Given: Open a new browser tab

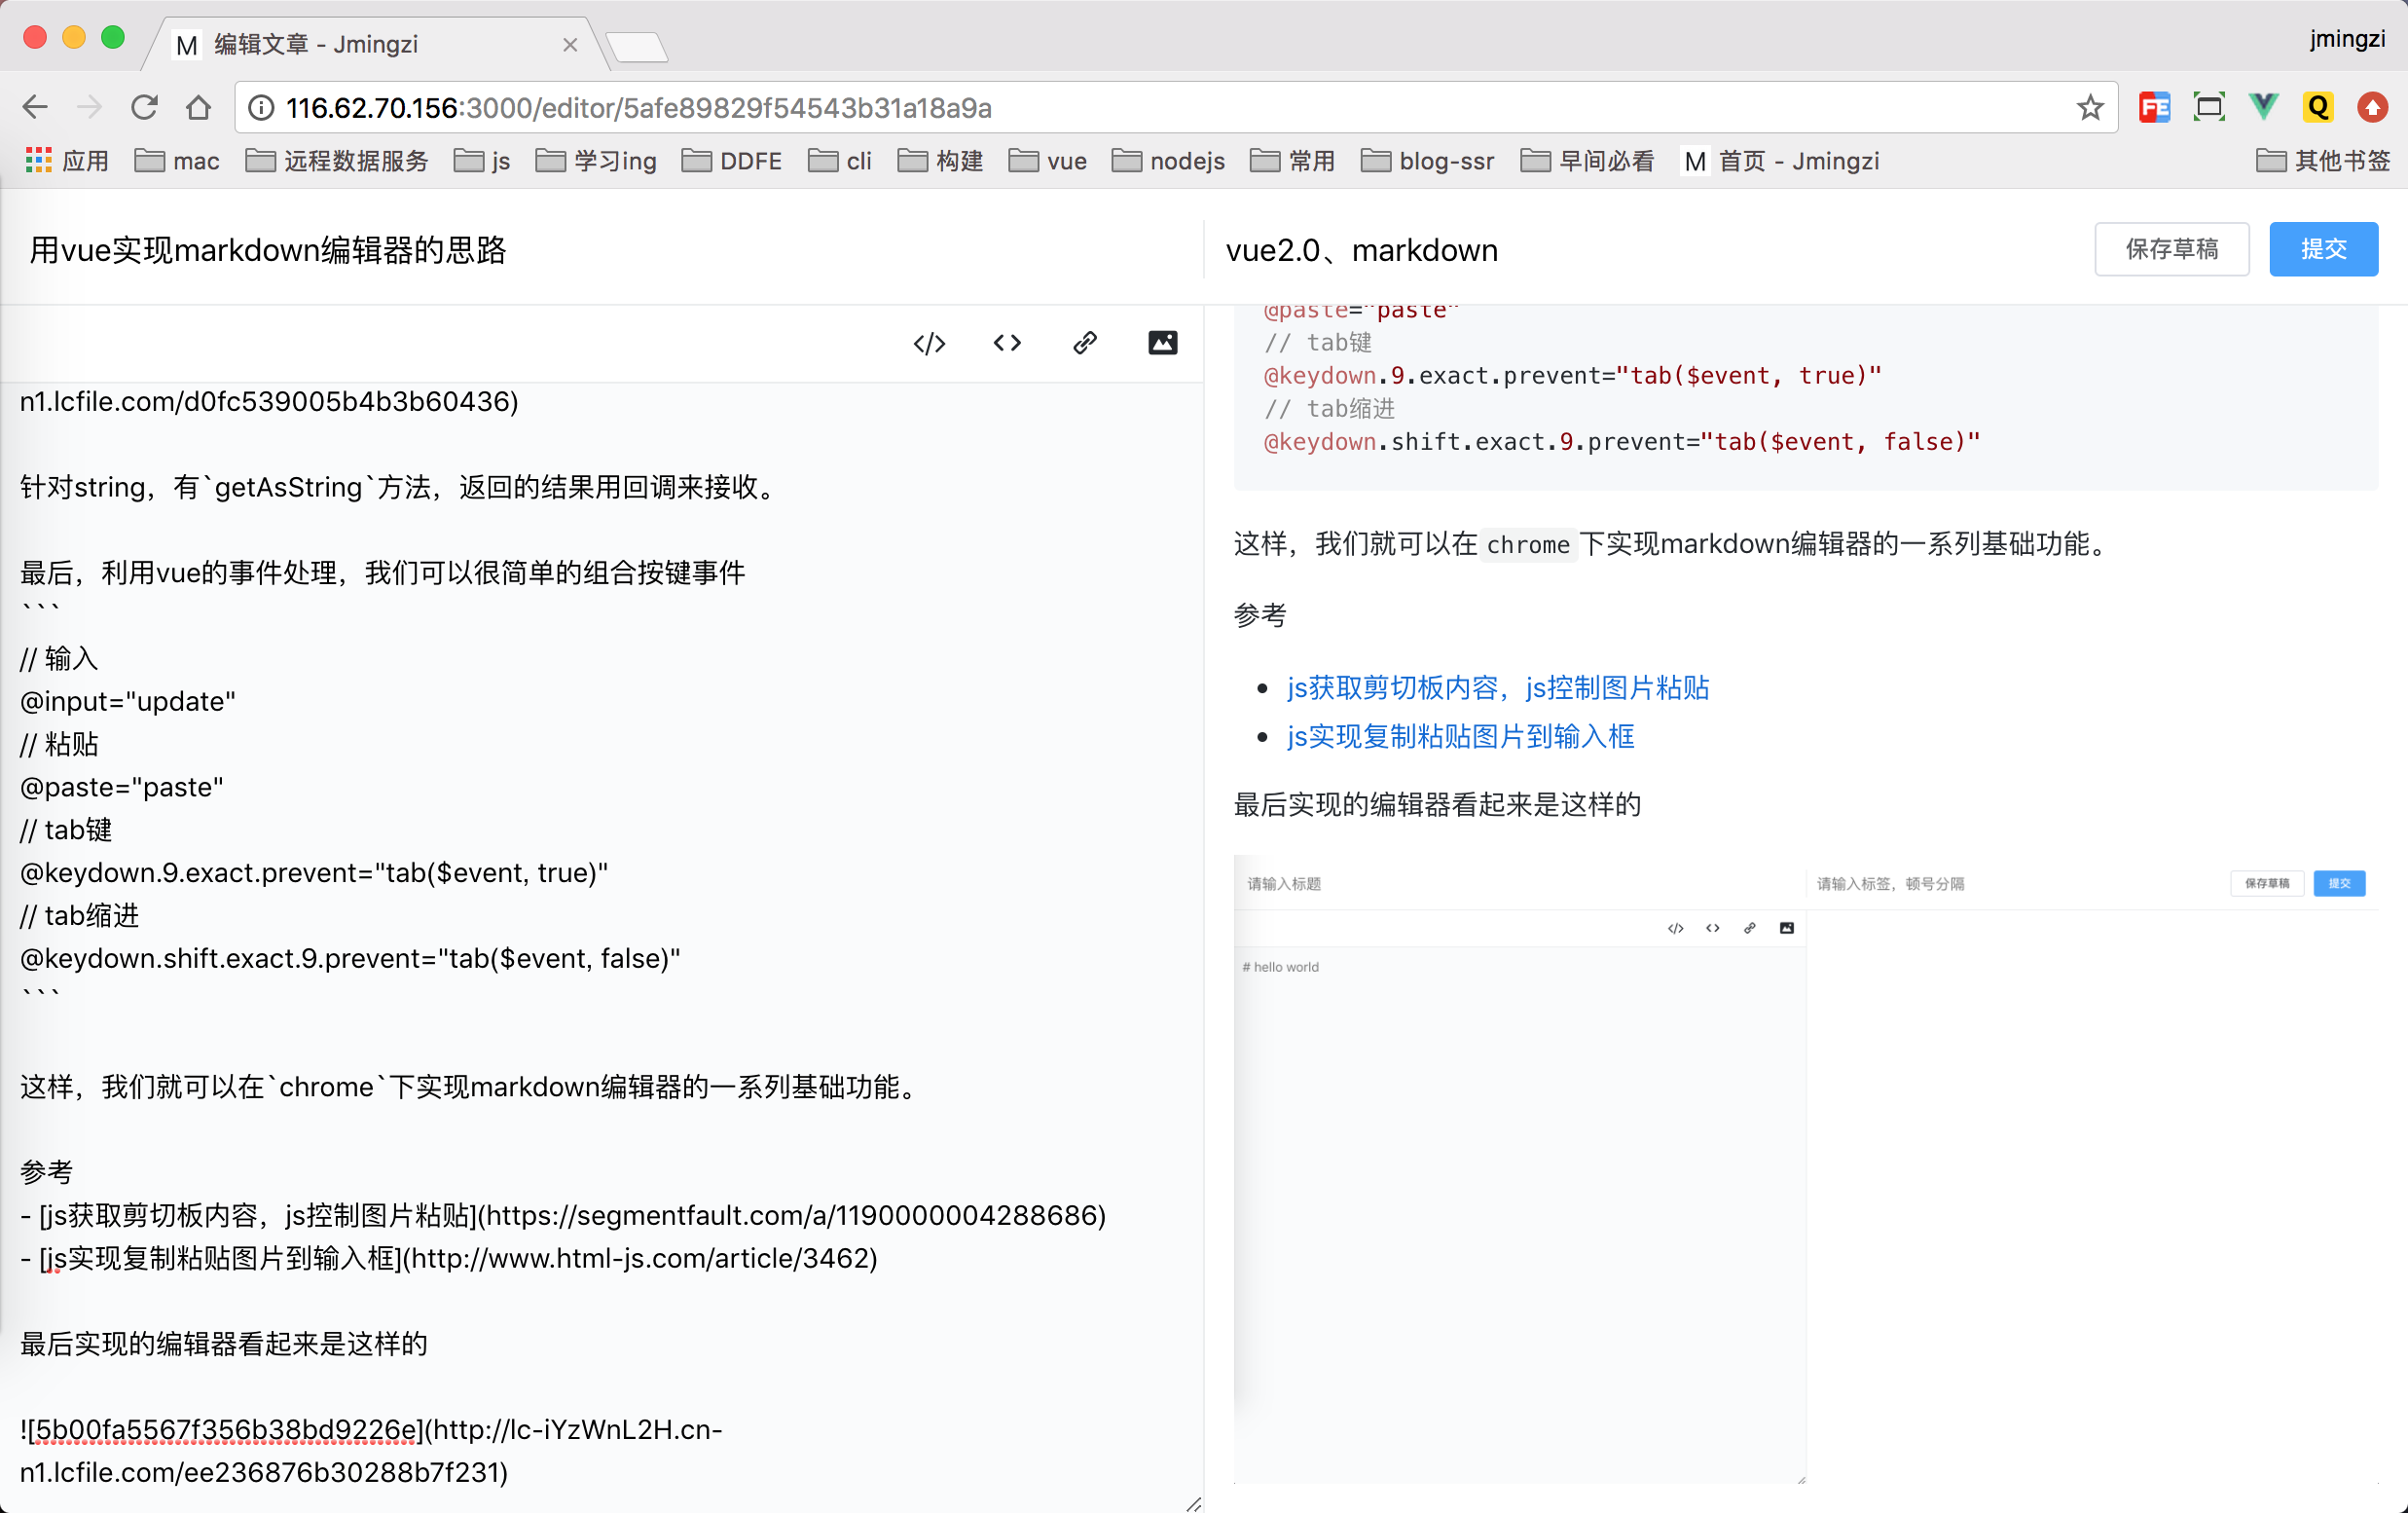Looking at the screenshot, I should [636, 46].
